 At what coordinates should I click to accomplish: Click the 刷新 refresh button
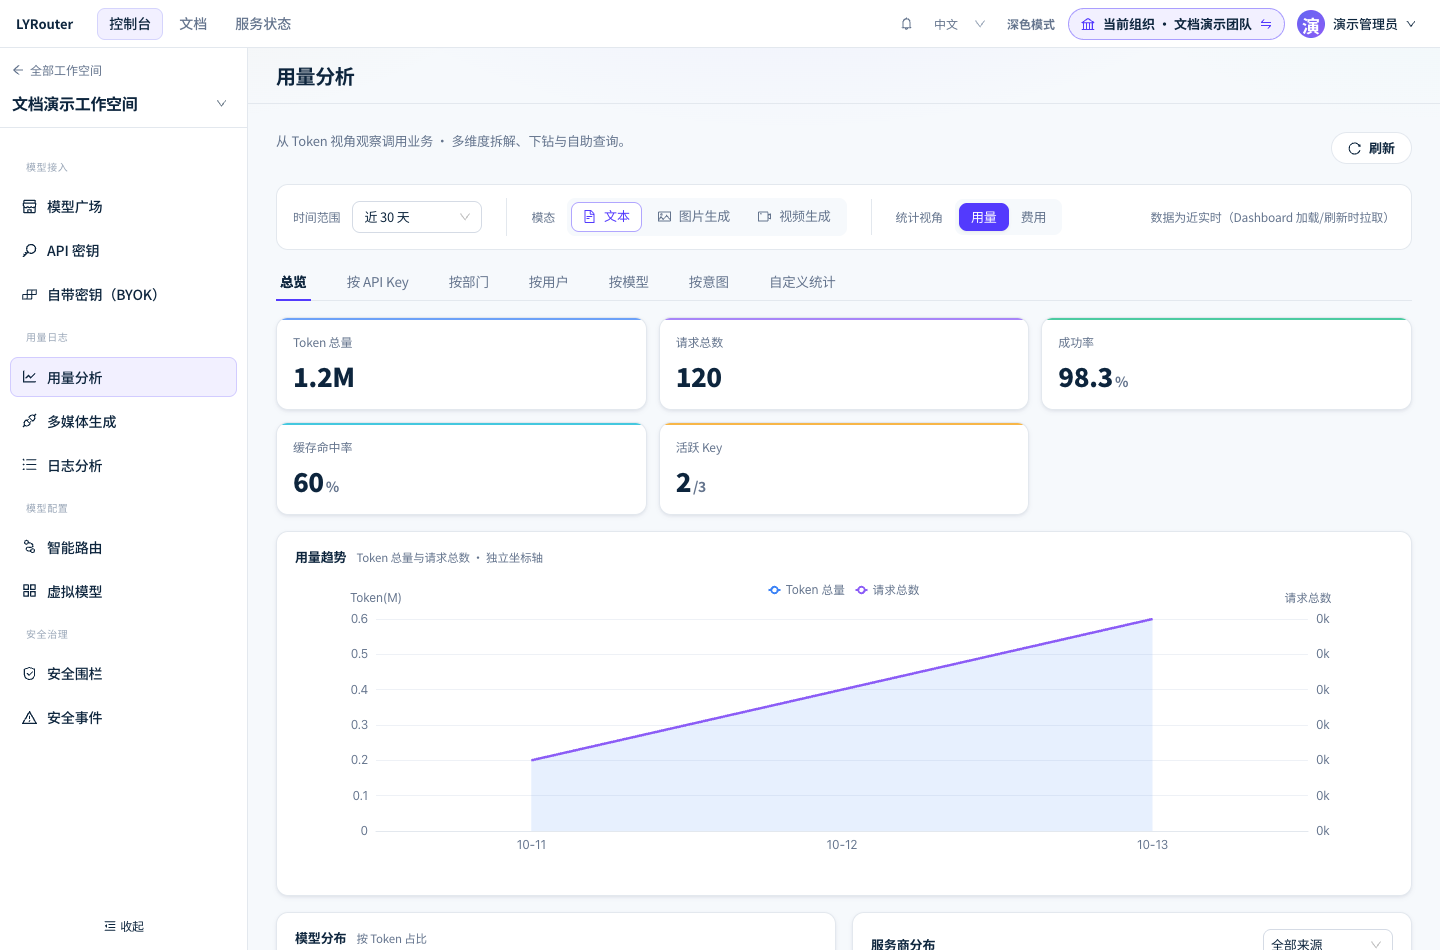click(1371, 148)
